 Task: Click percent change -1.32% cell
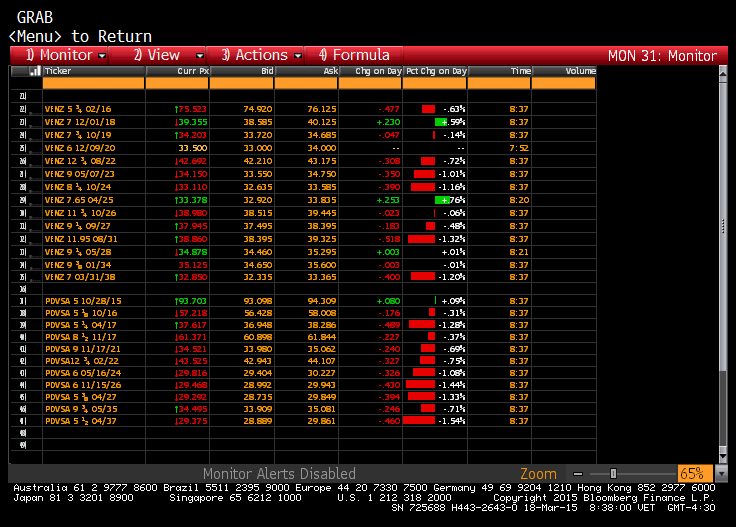(x=435, y=239)
